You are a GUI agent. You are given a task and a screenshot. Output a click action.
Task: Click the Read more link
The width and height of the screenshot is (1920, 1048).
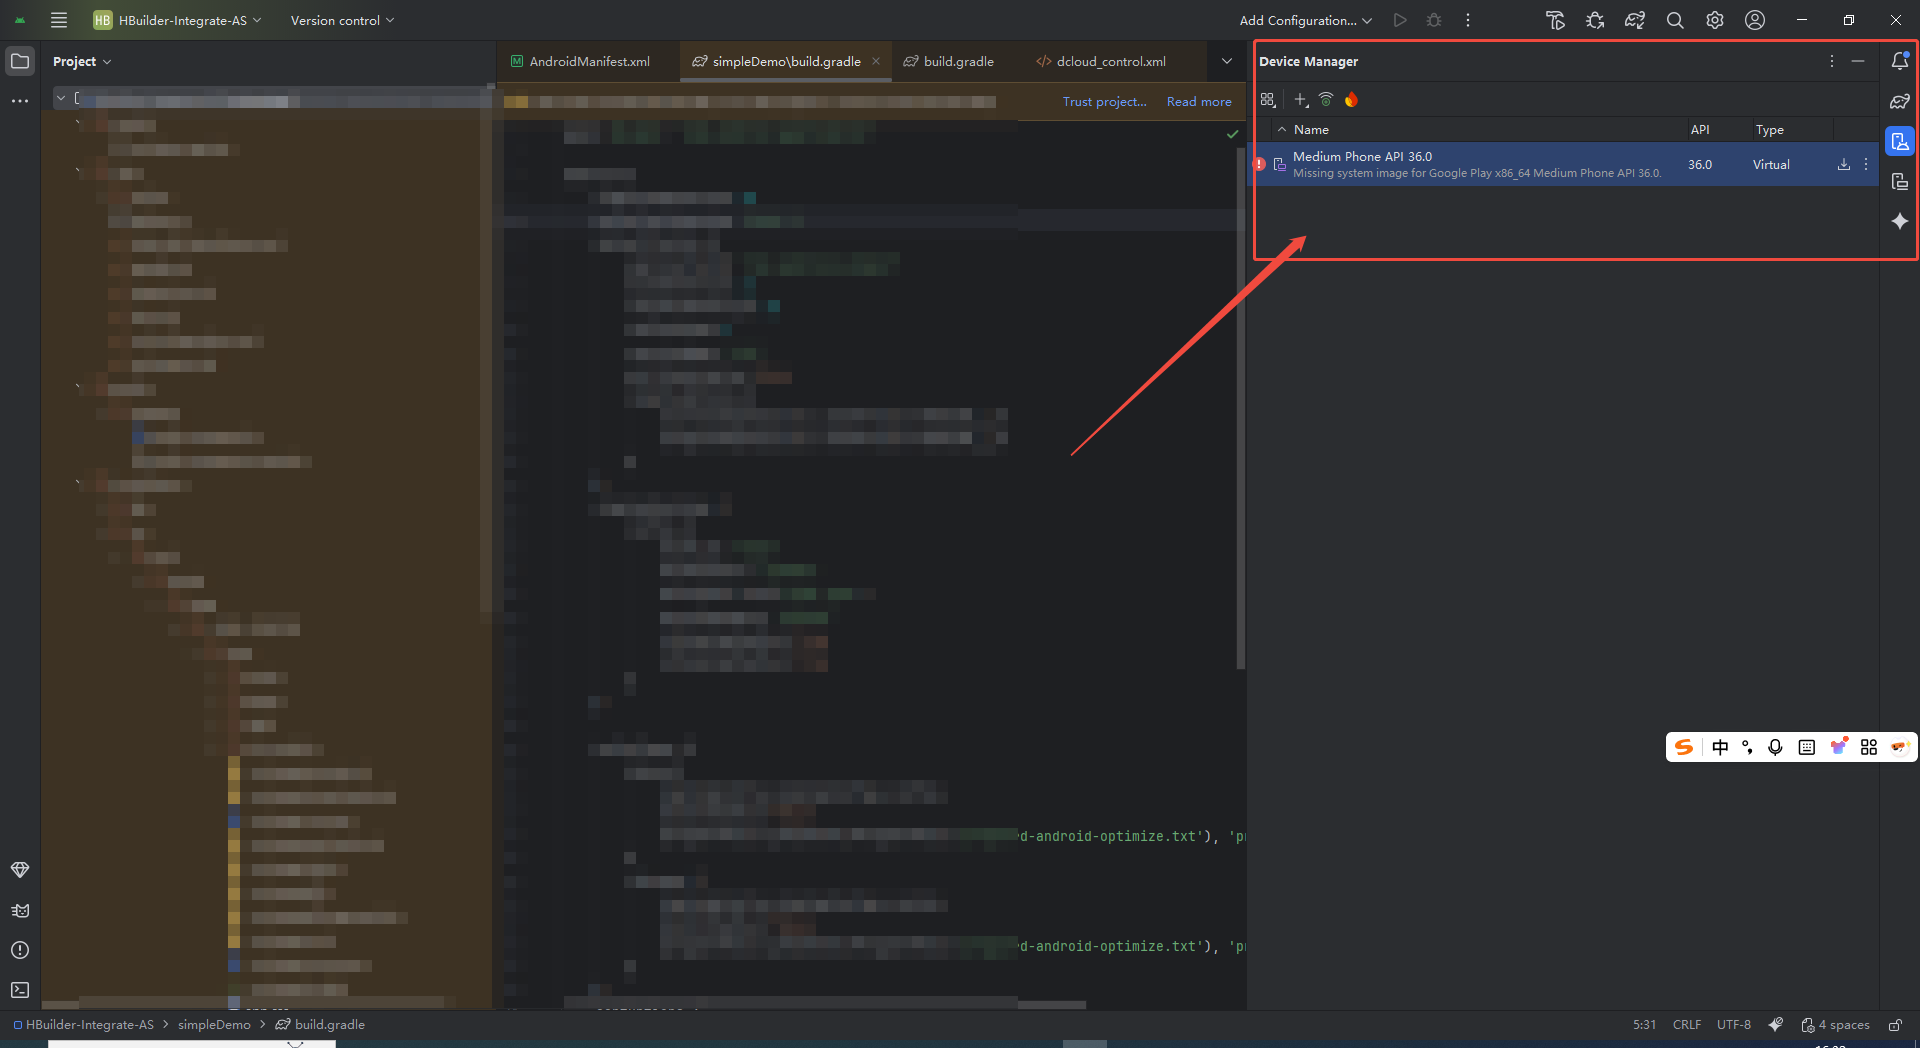(x=1198, y=102)
